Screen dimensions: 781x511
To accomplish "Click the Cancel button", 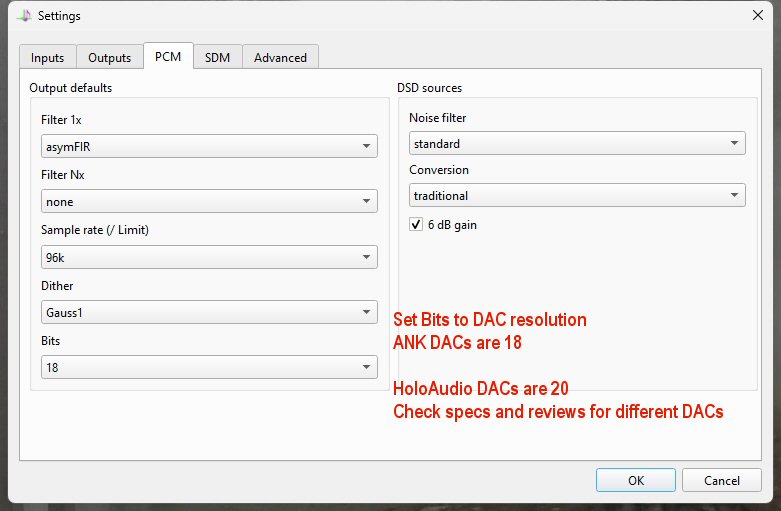I will coord(722,480).
